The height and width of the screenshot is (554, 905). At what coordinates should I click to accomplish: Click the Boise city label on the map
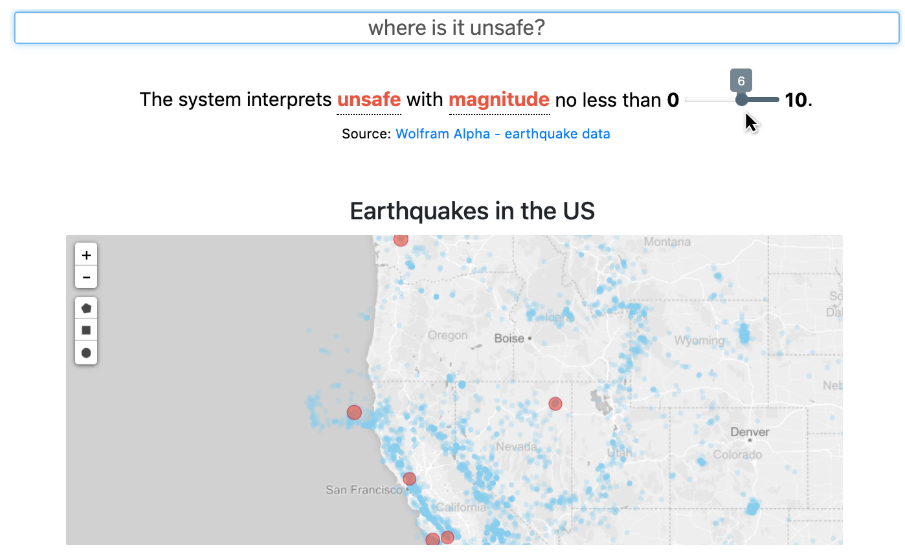click(509, 339)
